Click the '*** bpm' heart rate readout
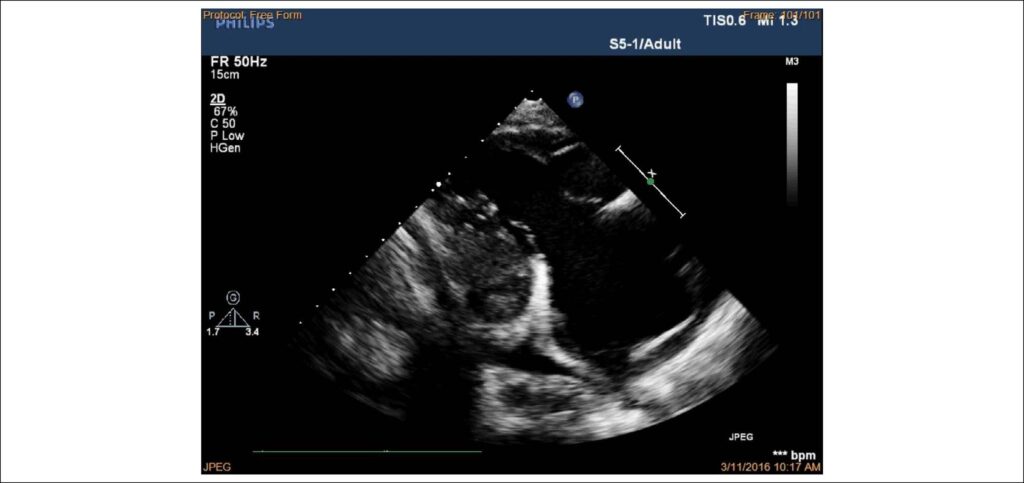This screenshot has width=1024, height=483. click(x=793, y=455)
